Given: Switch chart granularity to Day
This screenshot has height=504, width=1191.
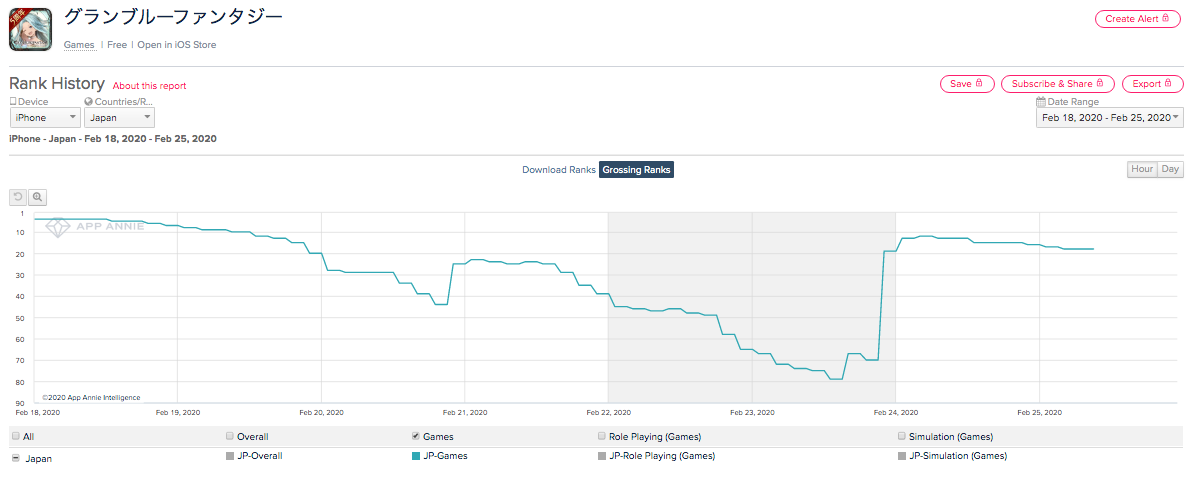Looking at the screenshot, I should coord(1170,169).
